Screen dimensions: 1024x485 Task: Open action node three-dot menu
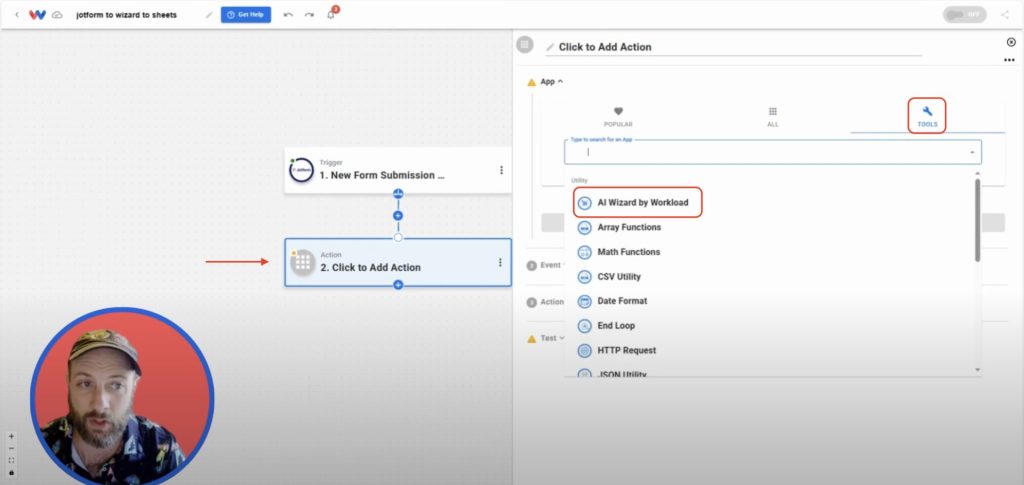[x=500, y=262]
